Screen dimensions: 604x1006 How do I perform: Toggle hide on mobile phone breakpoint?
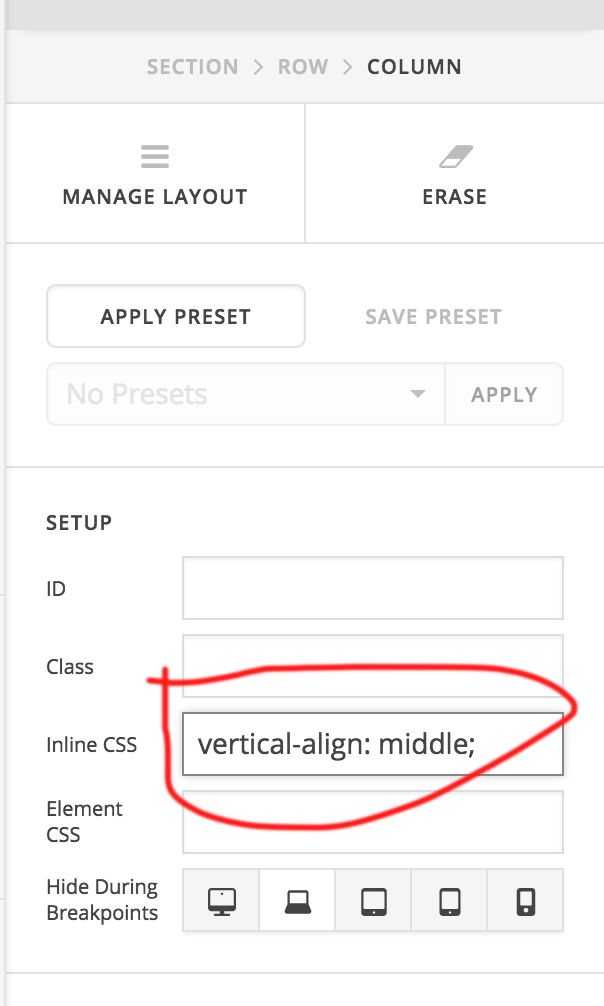pyautogui.click(x=526, y=901)
